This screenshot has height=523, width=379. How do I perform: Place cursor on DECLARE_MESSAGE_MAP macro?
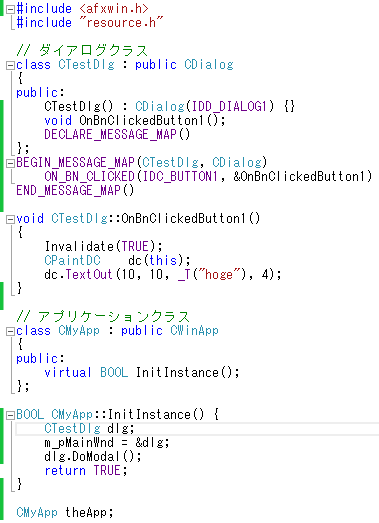(x=117, y=135)
